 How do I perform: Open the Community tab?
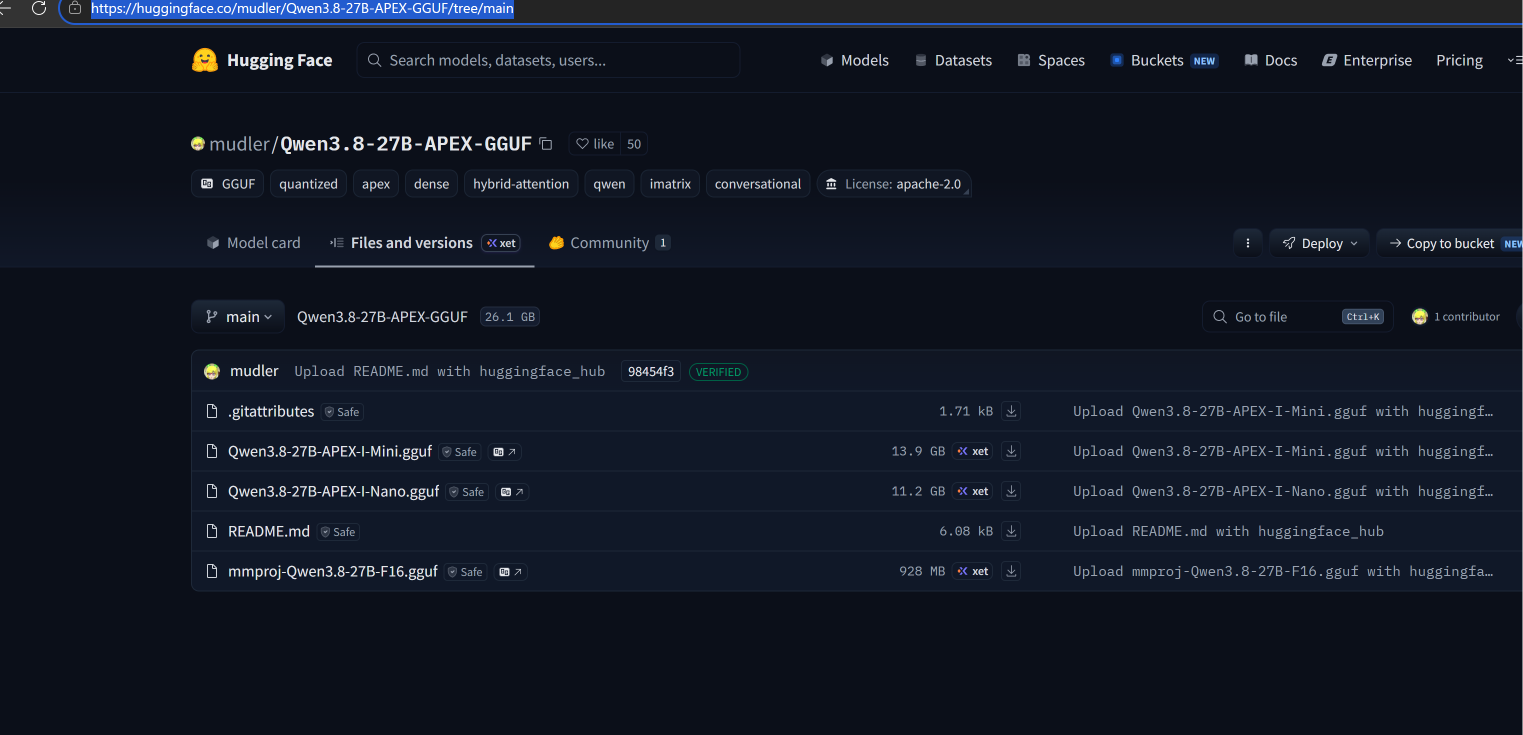[x=609, y=243]
